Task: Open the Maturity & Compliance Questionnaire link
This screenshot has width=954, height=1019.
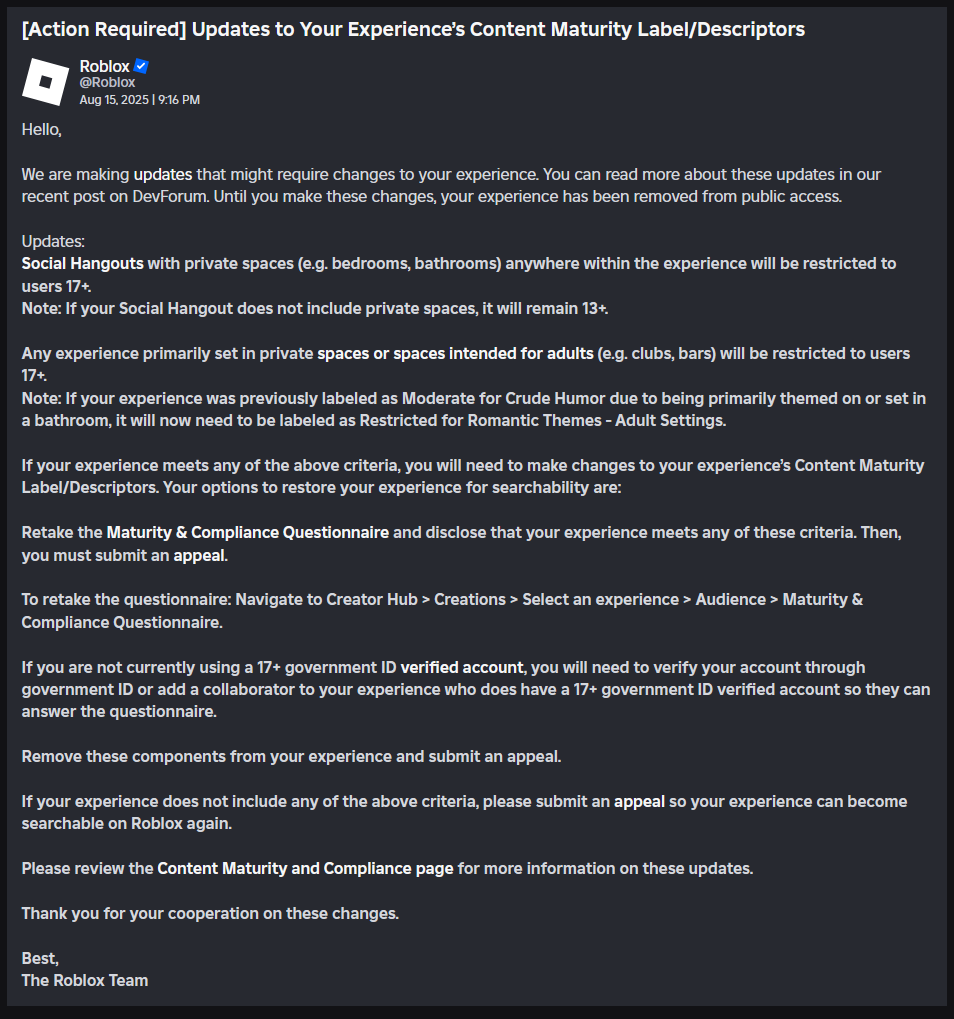Action: point(248,532)
